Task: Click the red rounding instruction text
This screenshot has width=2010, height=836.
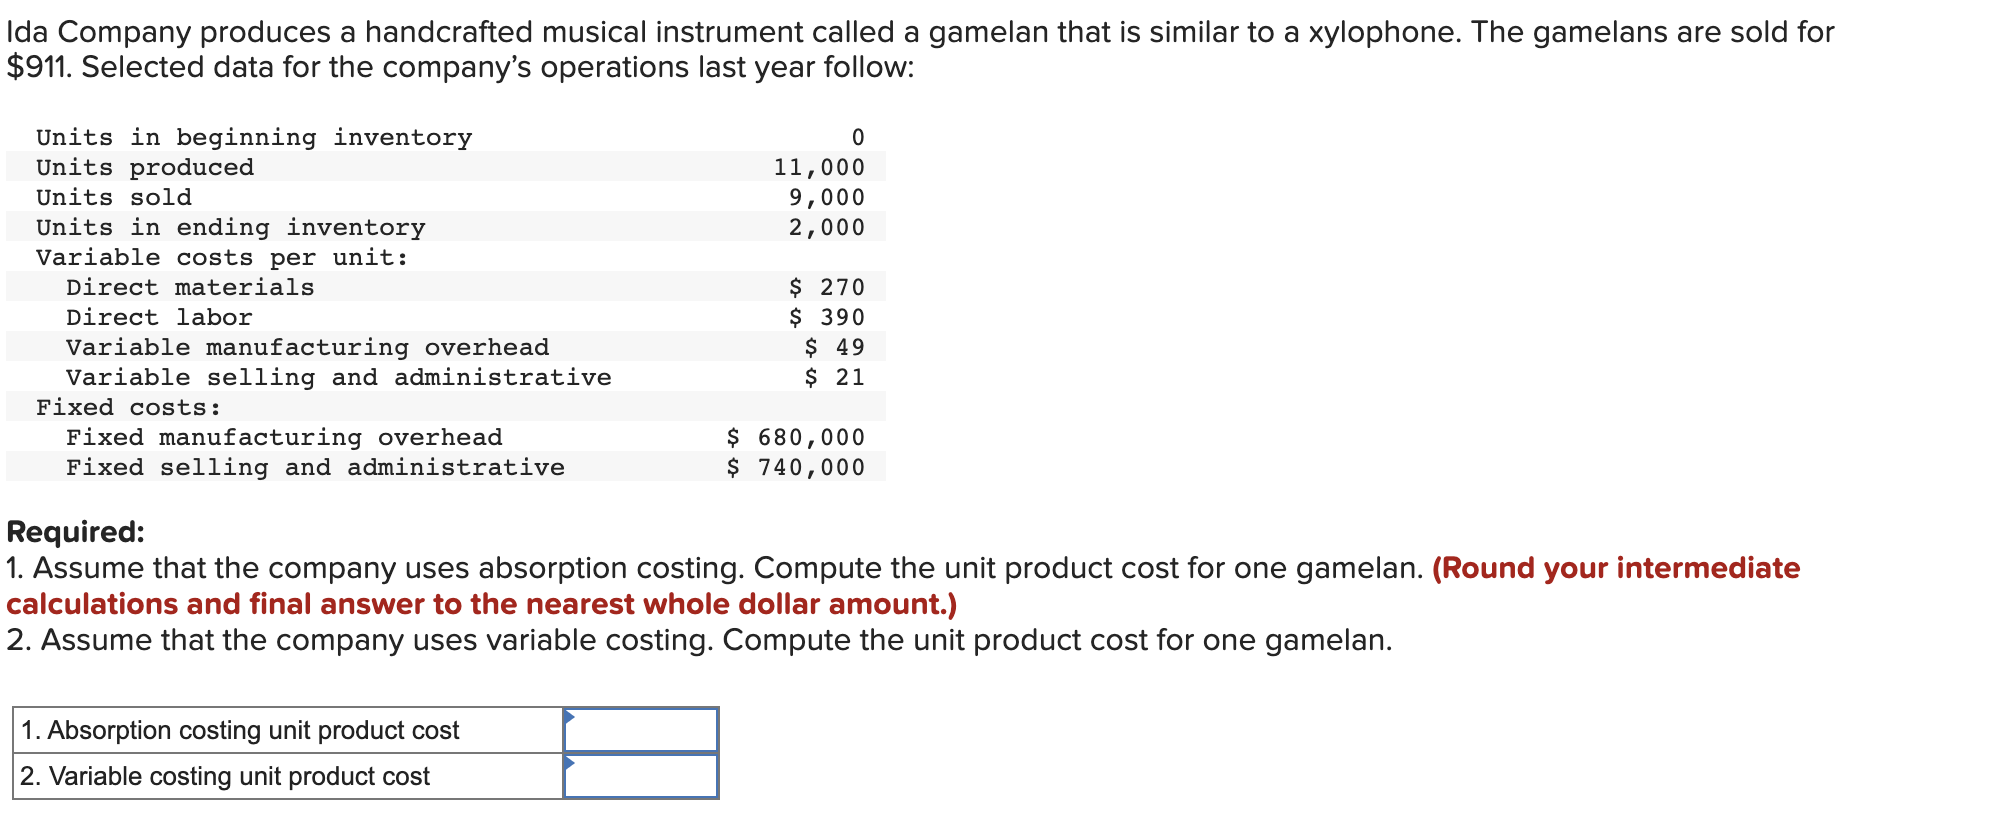Action: [903, 586]
